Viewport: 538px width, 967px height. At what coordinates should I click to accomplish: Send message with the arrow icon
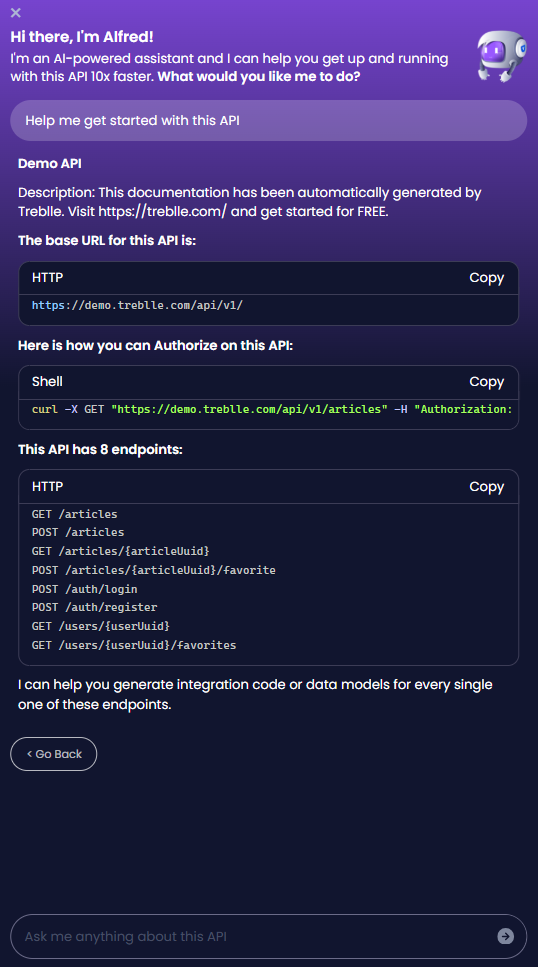505,936
